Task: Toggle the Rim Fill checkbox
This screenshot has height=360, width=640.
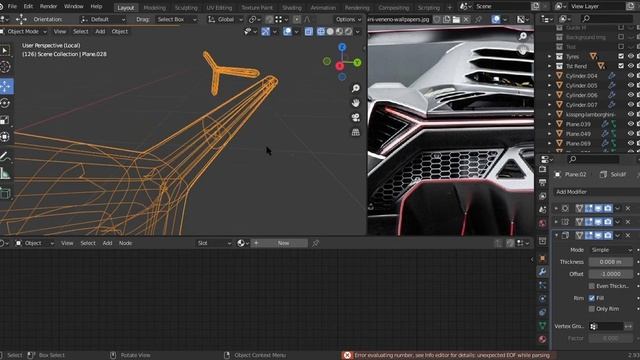Action: click(591, 298)
